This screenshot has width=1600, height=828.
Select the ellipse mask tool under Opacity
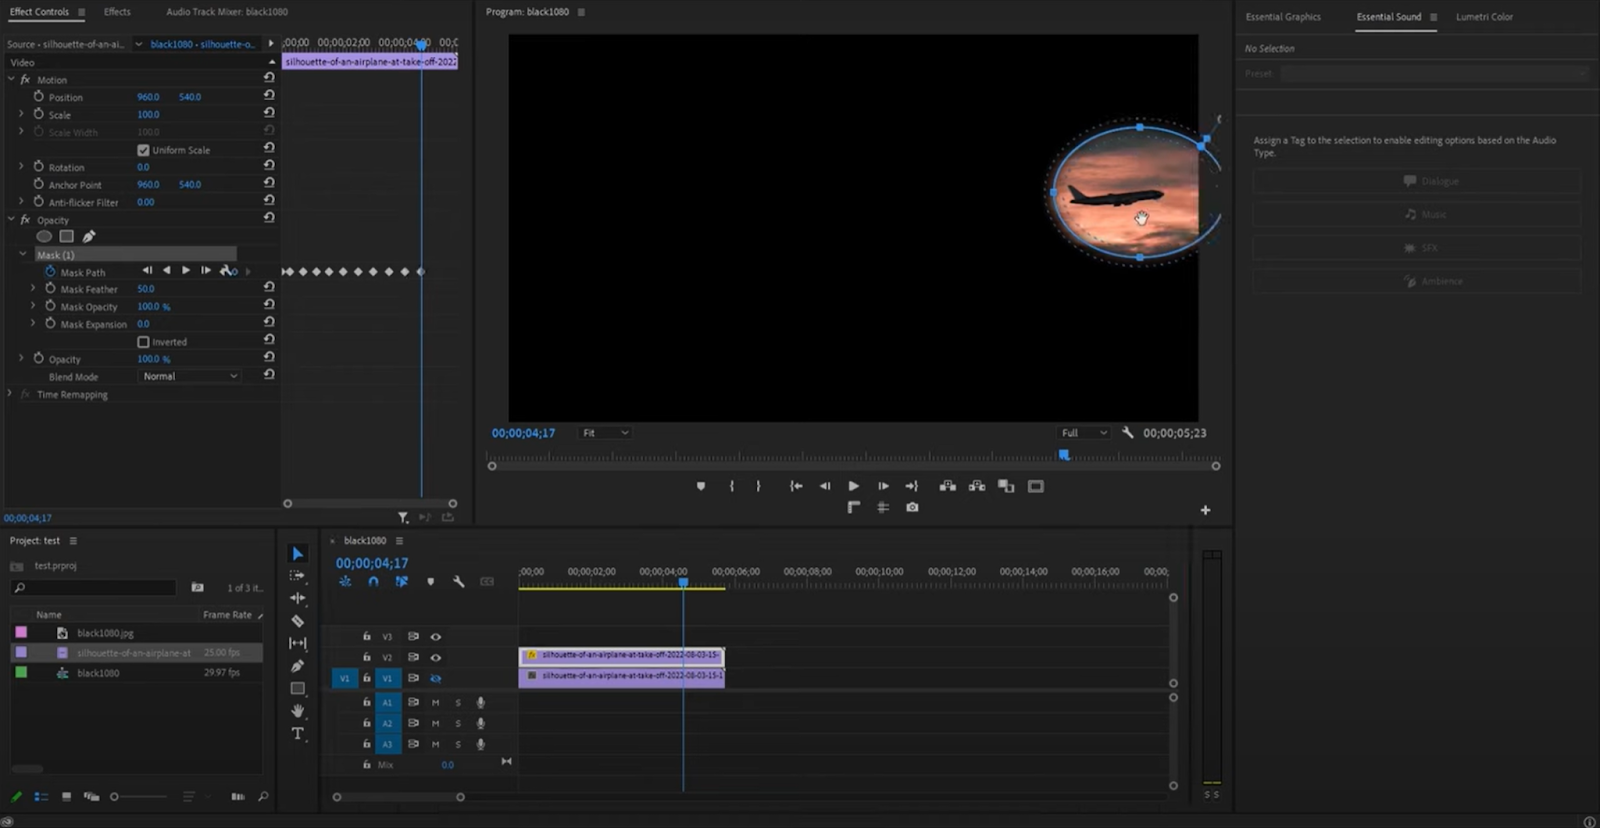coord(44,237)
